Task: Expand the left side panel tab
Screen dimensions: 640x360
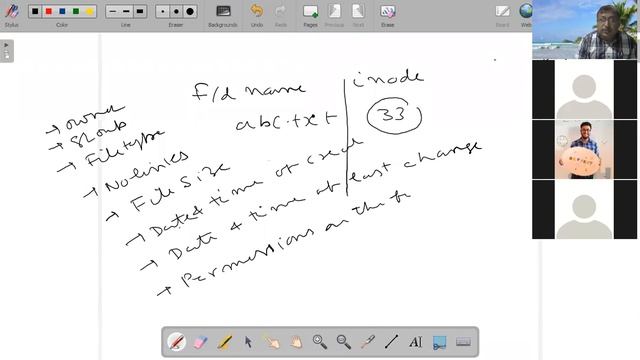Action: pos(7,51)
